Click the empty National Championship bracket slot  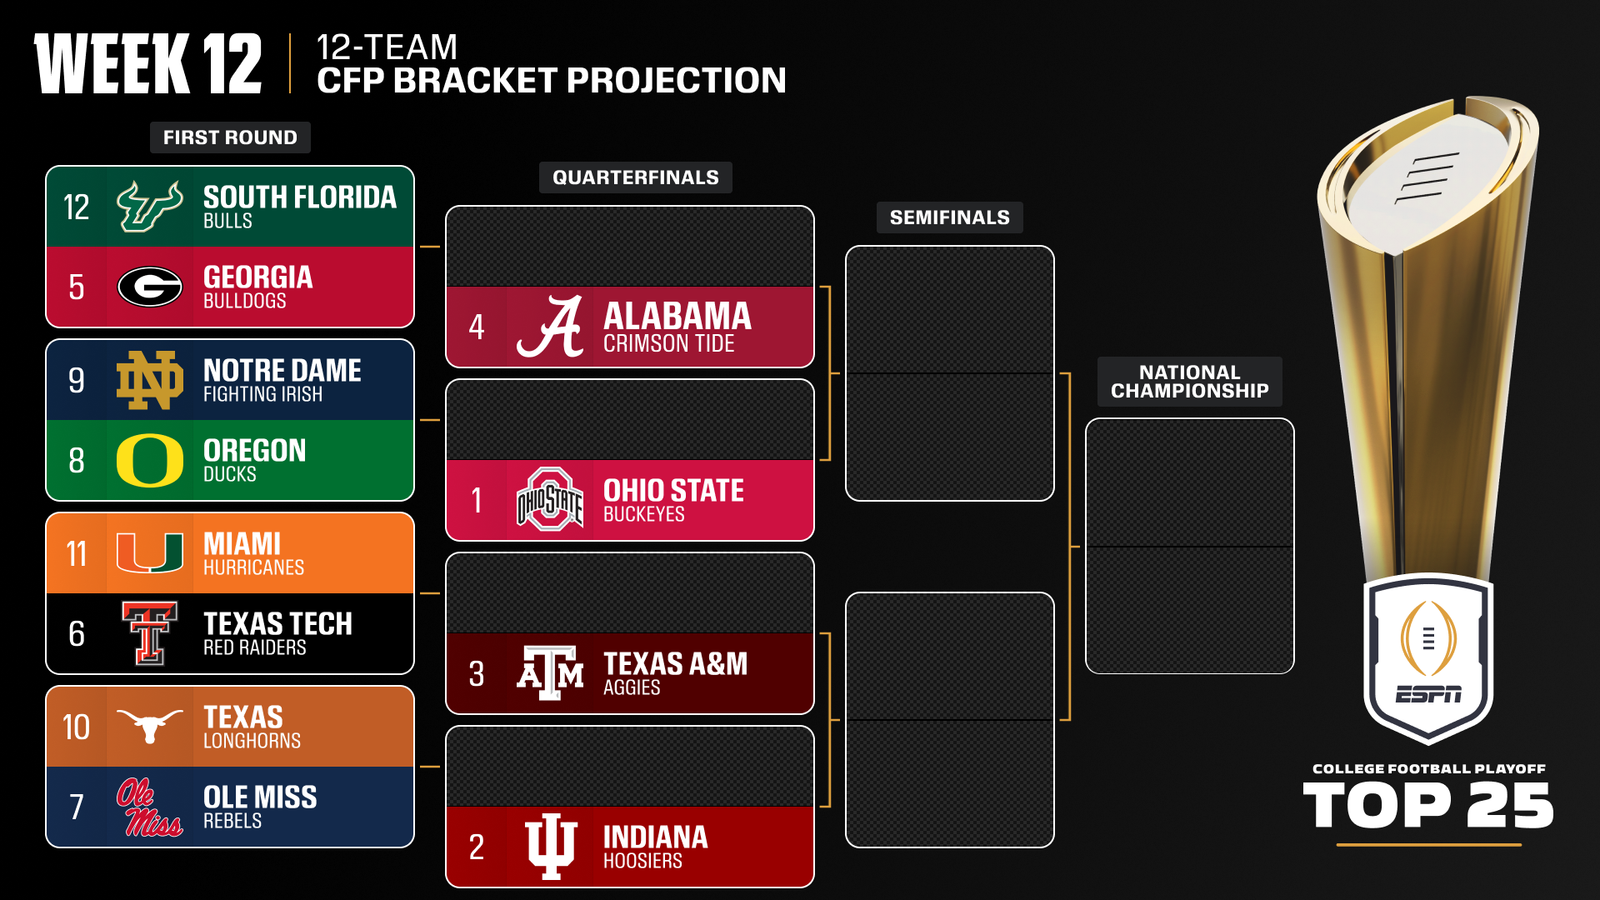pyautogui.click(x=1190, y=546)
